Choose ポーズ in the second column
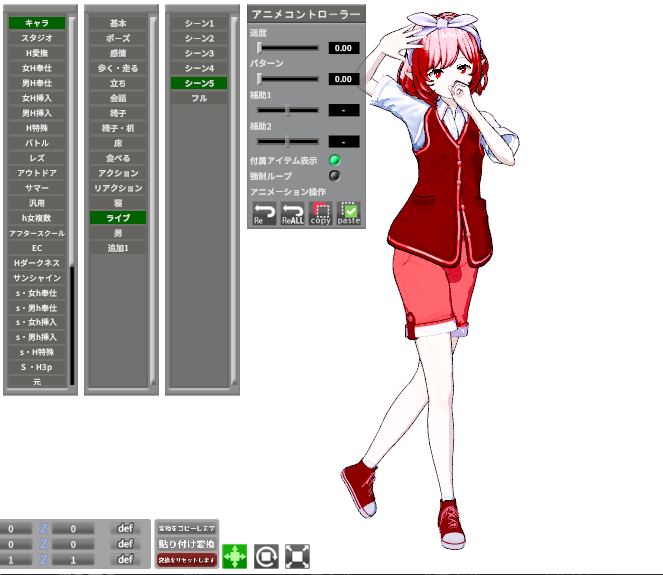Screen dimensions: 663x575 click(x=117, y=38)
